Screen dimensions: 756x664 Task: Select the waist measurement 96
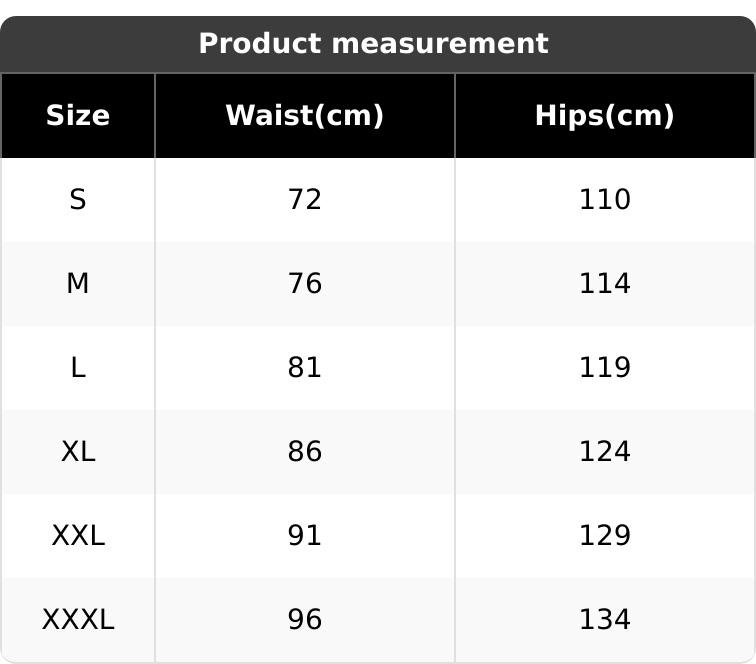[305, 620]
